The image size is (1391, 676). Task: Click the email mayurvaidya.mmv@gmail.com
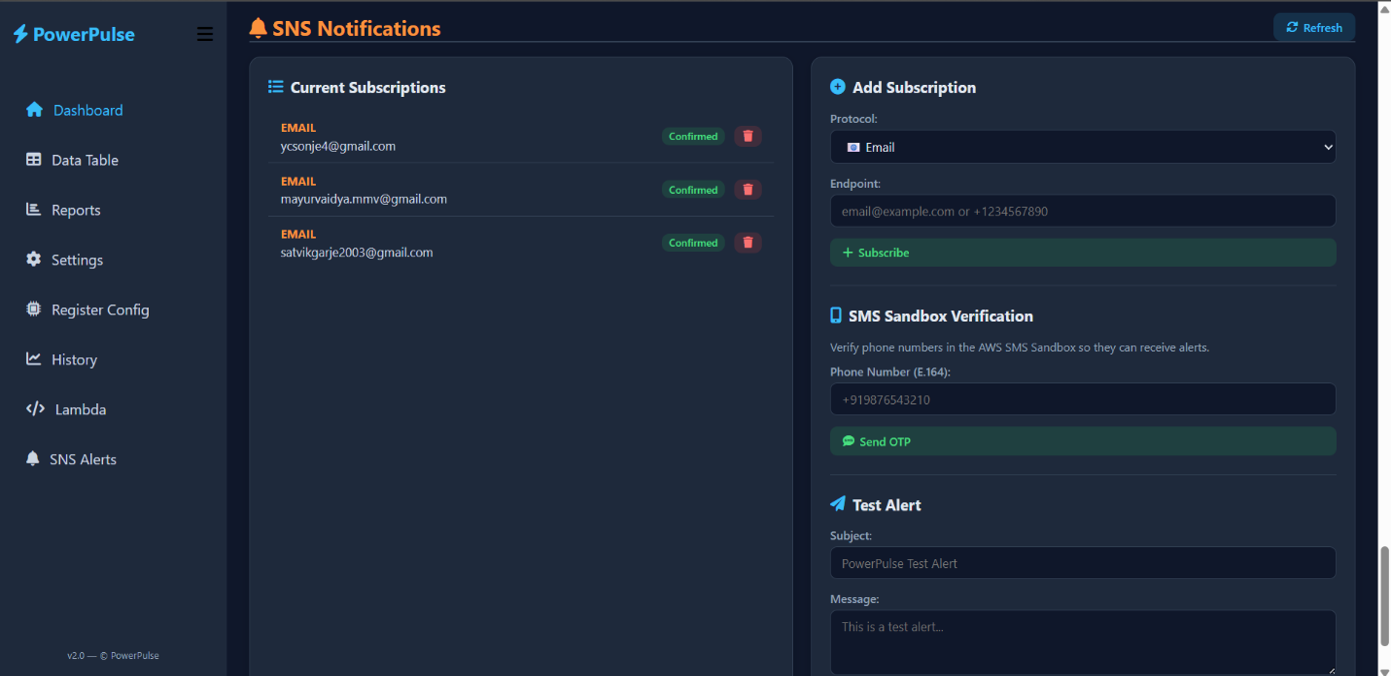click(x=364, y=199)
